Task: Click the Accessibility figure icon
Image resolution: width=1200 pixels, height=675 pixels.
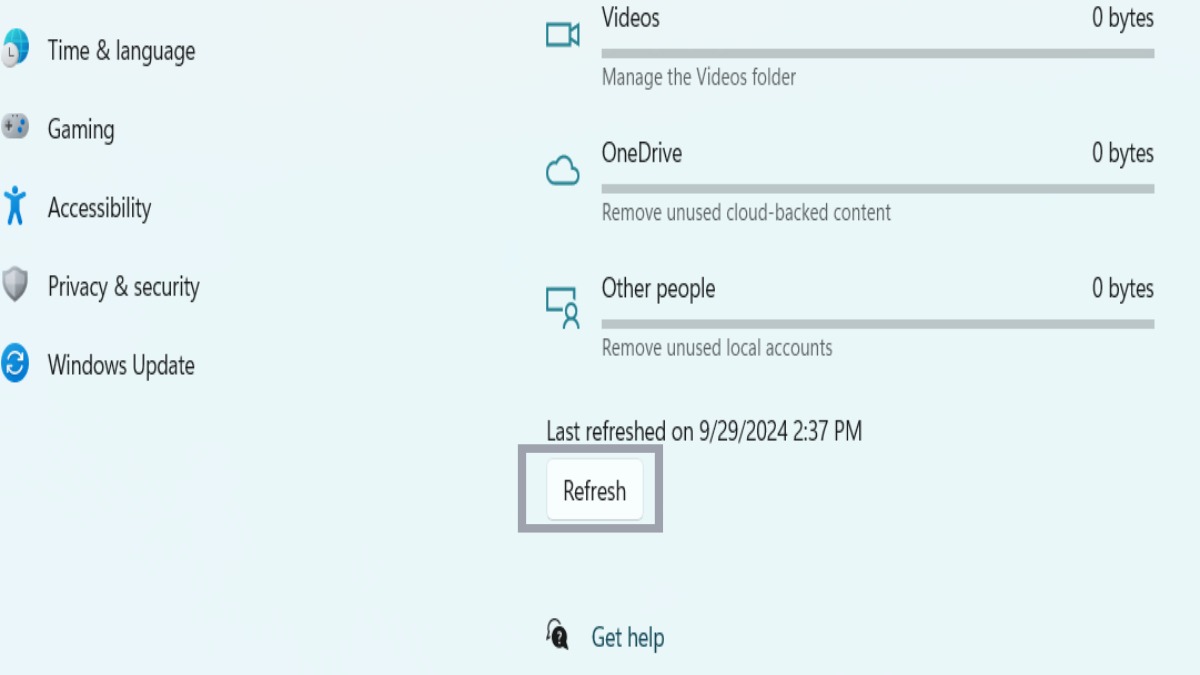Action: coord(14,206)
